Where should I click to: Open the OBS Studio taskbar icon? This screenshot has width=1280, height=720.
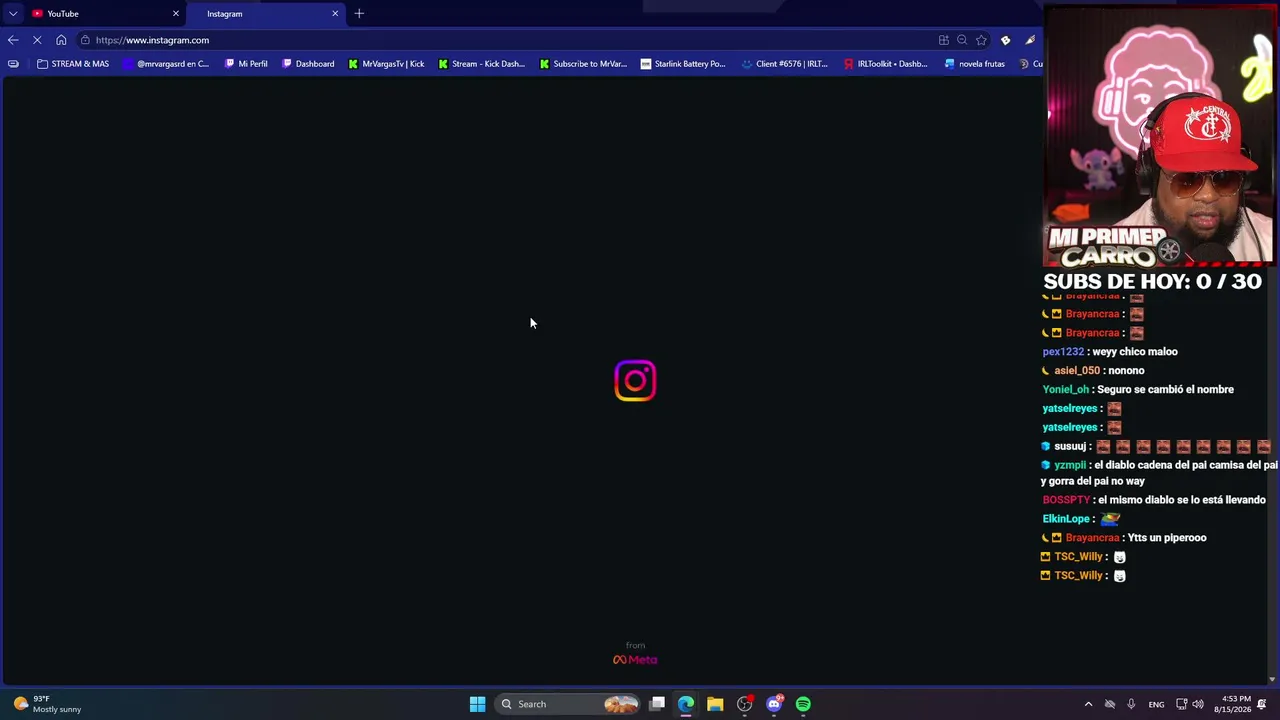point(744,704)
